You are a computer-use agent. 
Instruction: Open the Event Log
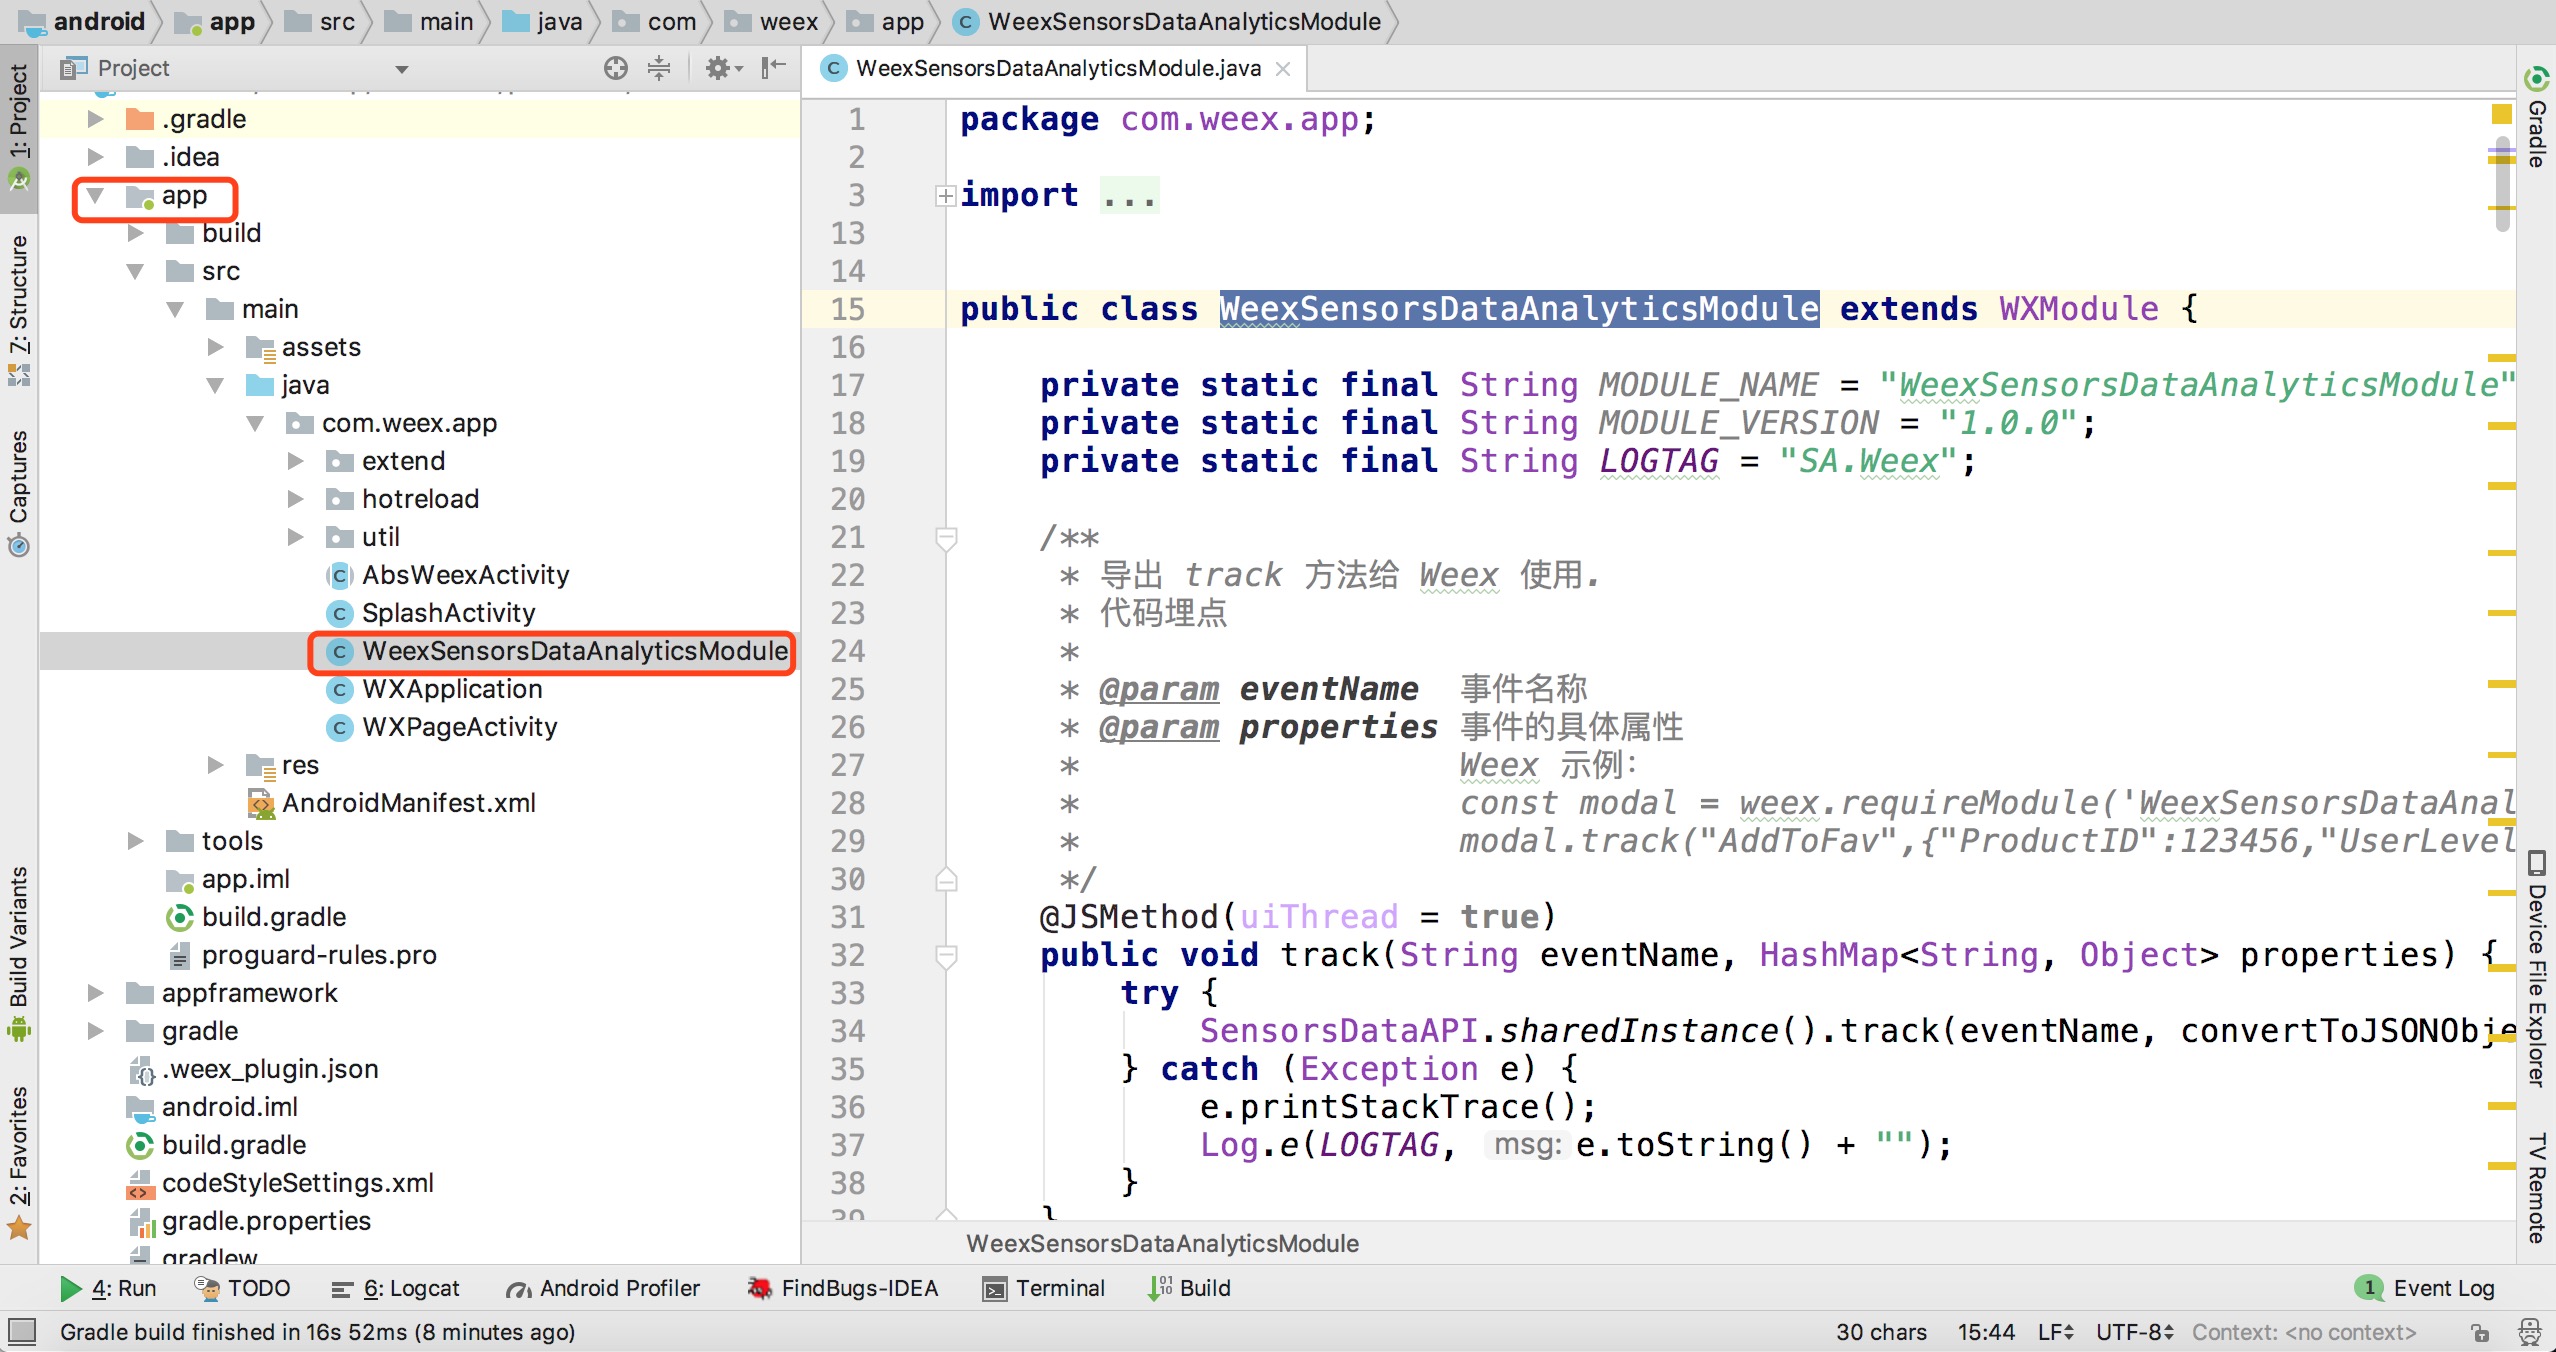pyautogui.click(x=2426, y=1288)
